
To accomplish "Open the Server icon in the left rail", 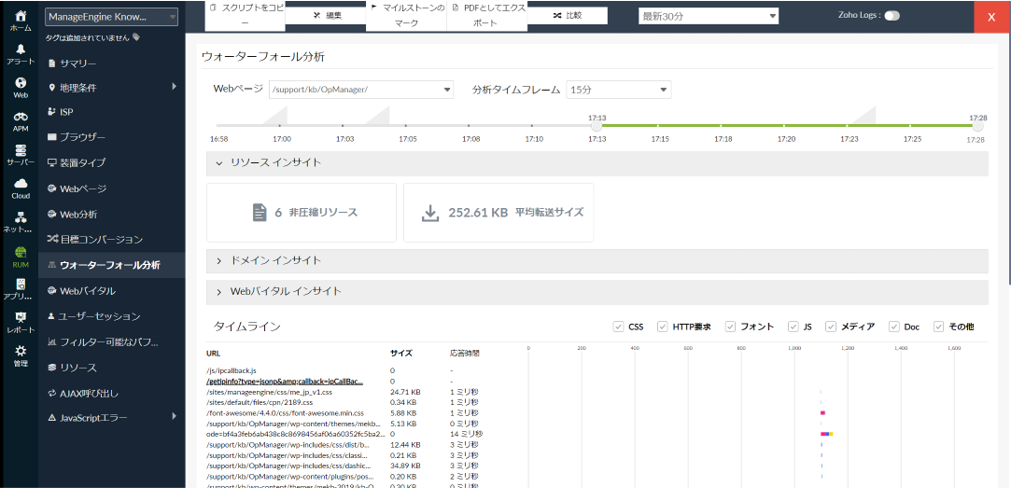I will coord(21,150).
